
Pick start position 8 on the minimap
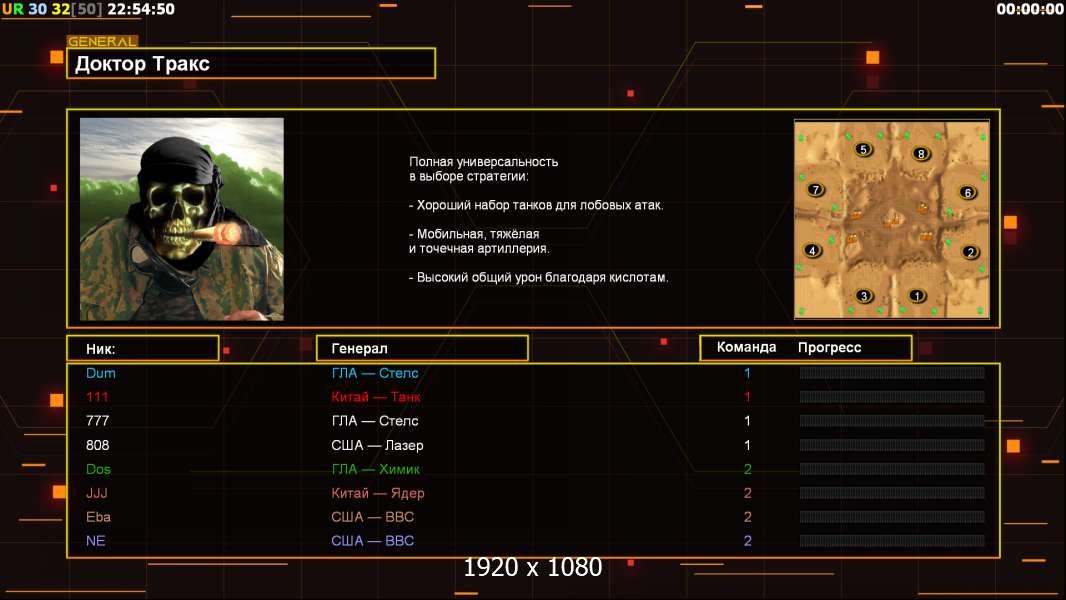coord(921,153)
